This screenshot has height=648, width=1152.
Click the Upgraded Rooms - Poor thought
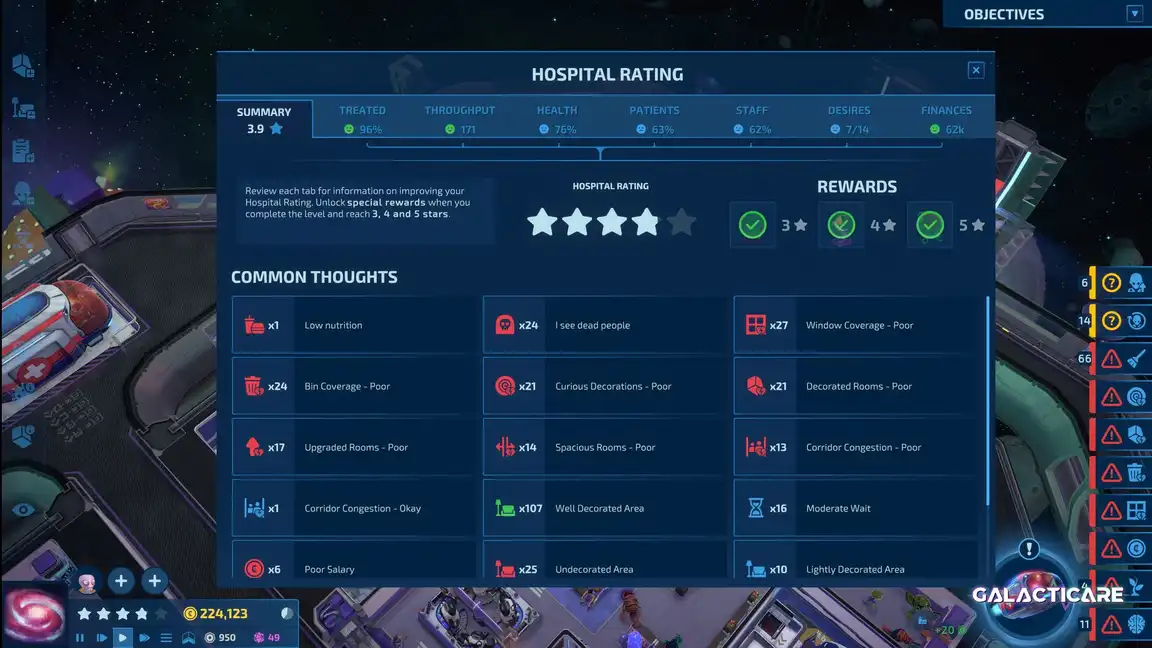[354, 447]
